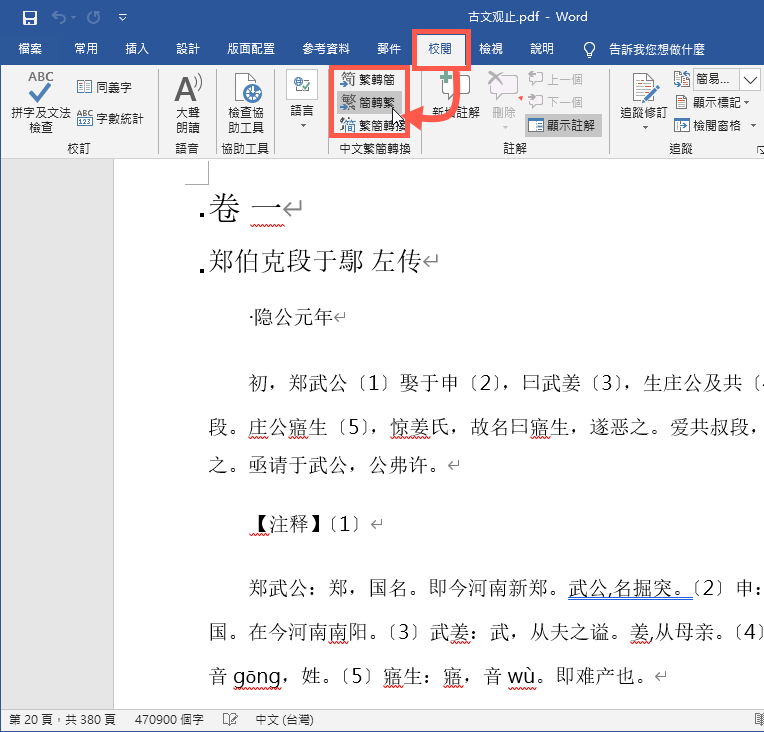Switch to the 參考資料 tab

click(326, 49)
